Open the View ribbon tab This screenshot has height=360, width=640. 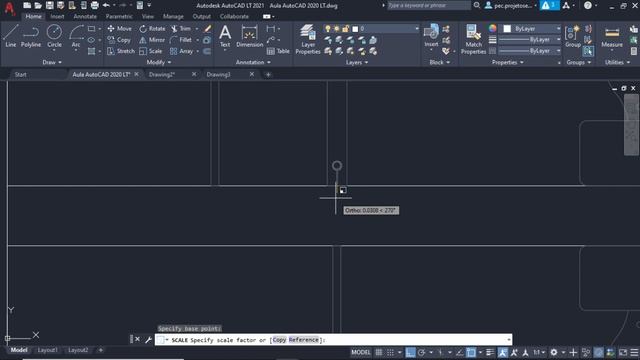click(x=148, y=16)
